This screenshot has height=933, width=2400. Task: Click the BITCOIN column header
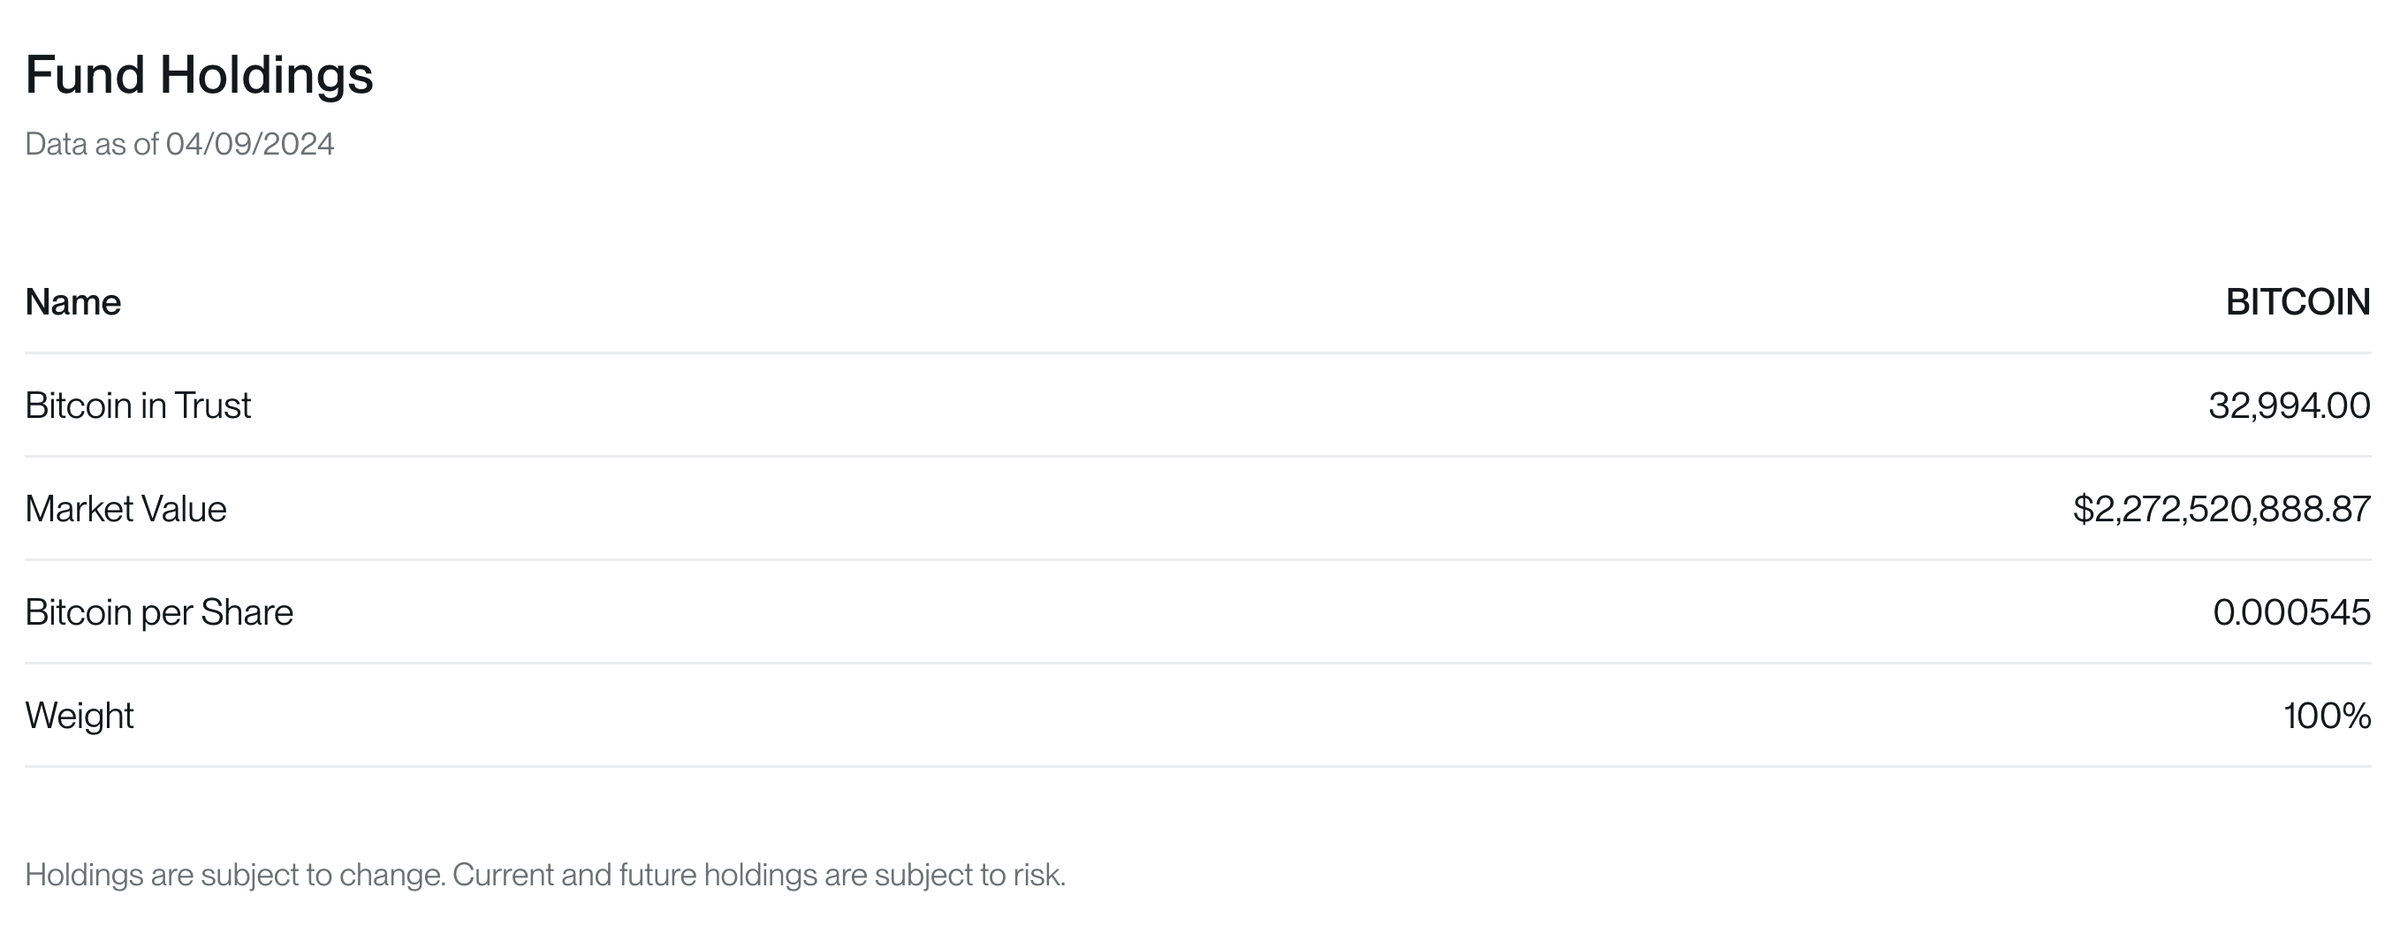point(2297,302)
